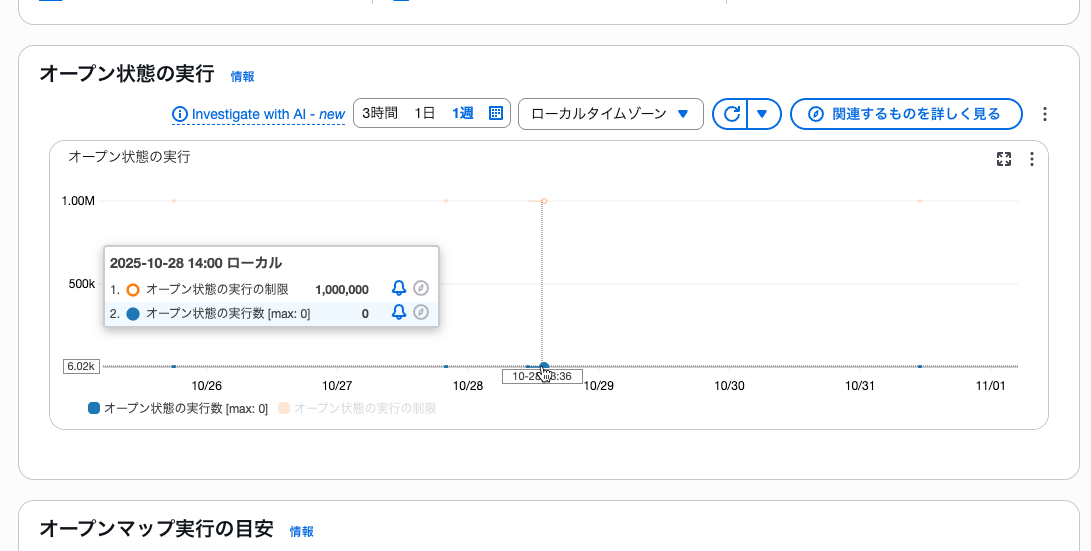This screenshot has width=1091, height=551.
Task: Click the refresh graph icon
Action: pos(731,114)
